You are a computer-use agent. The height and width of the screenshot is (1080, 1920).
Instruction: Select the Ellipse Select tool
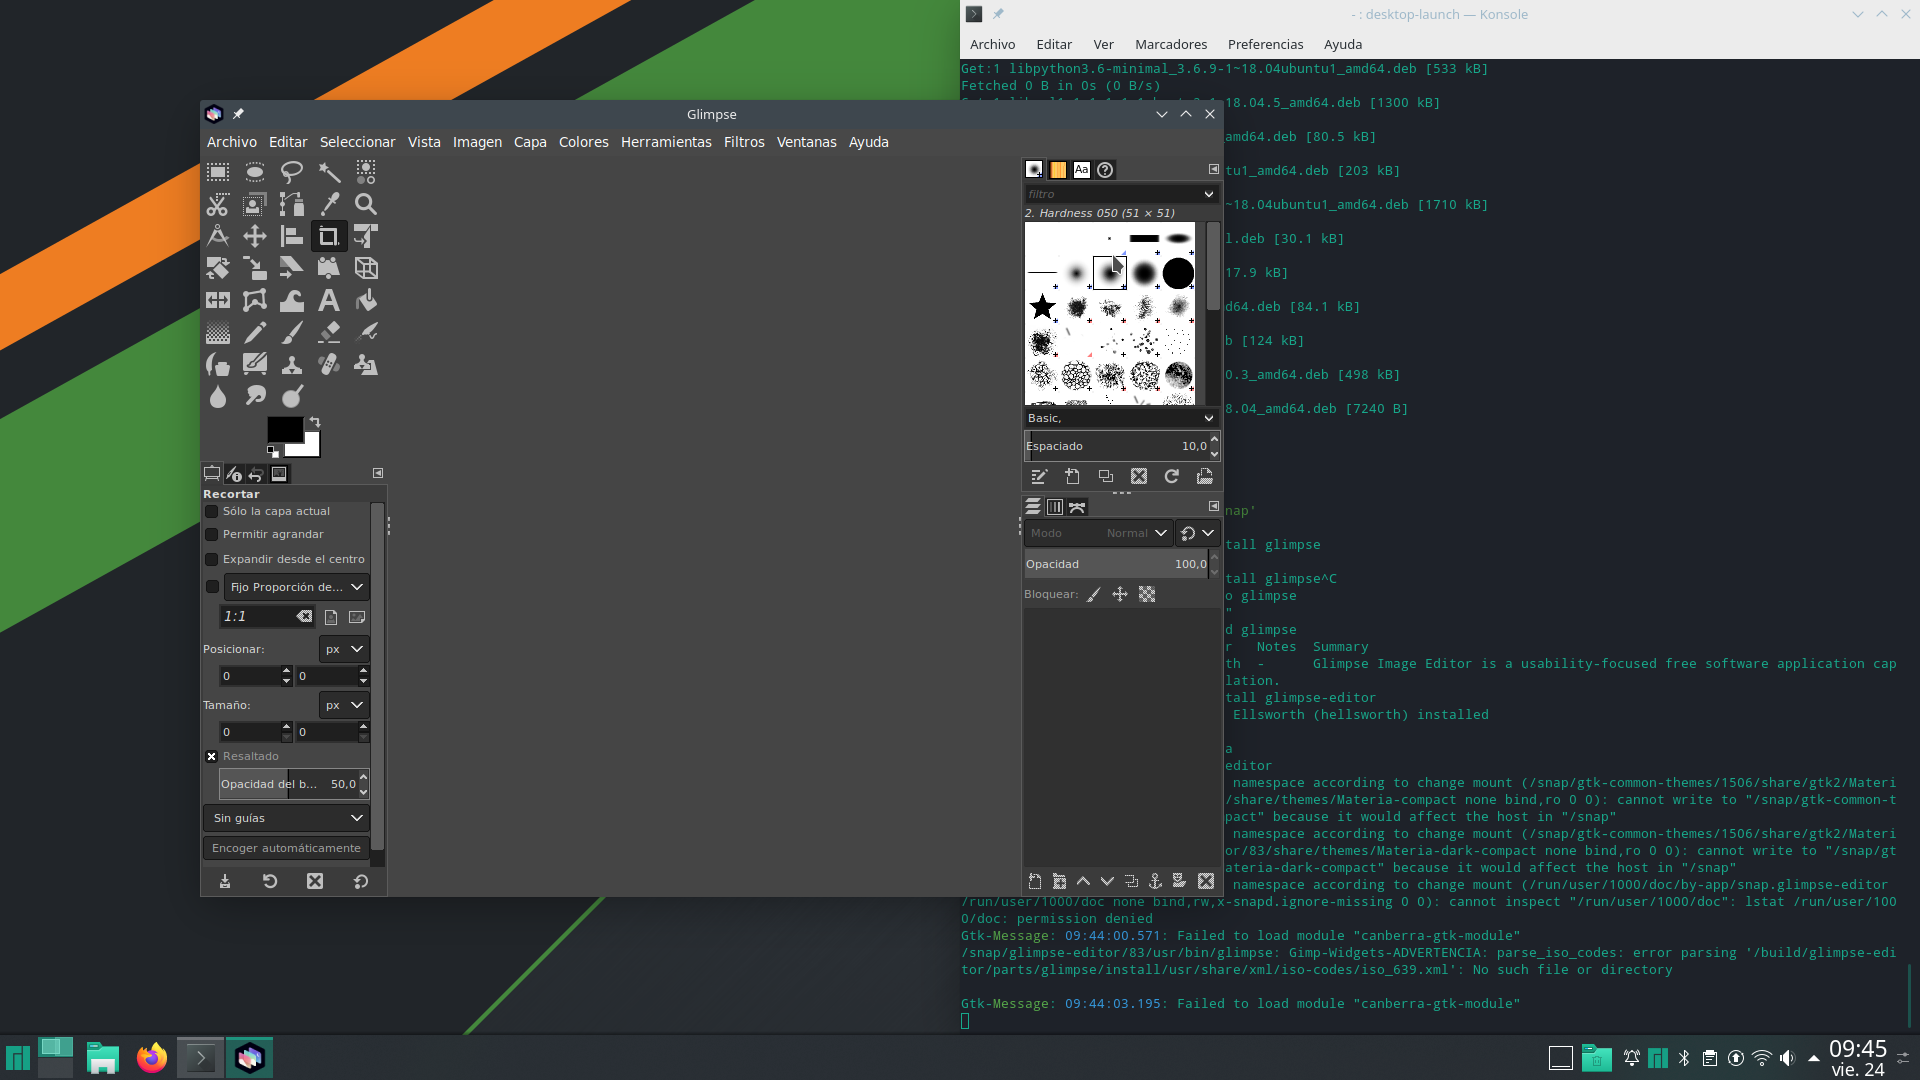pyautogui.click(x=254, y=172)
